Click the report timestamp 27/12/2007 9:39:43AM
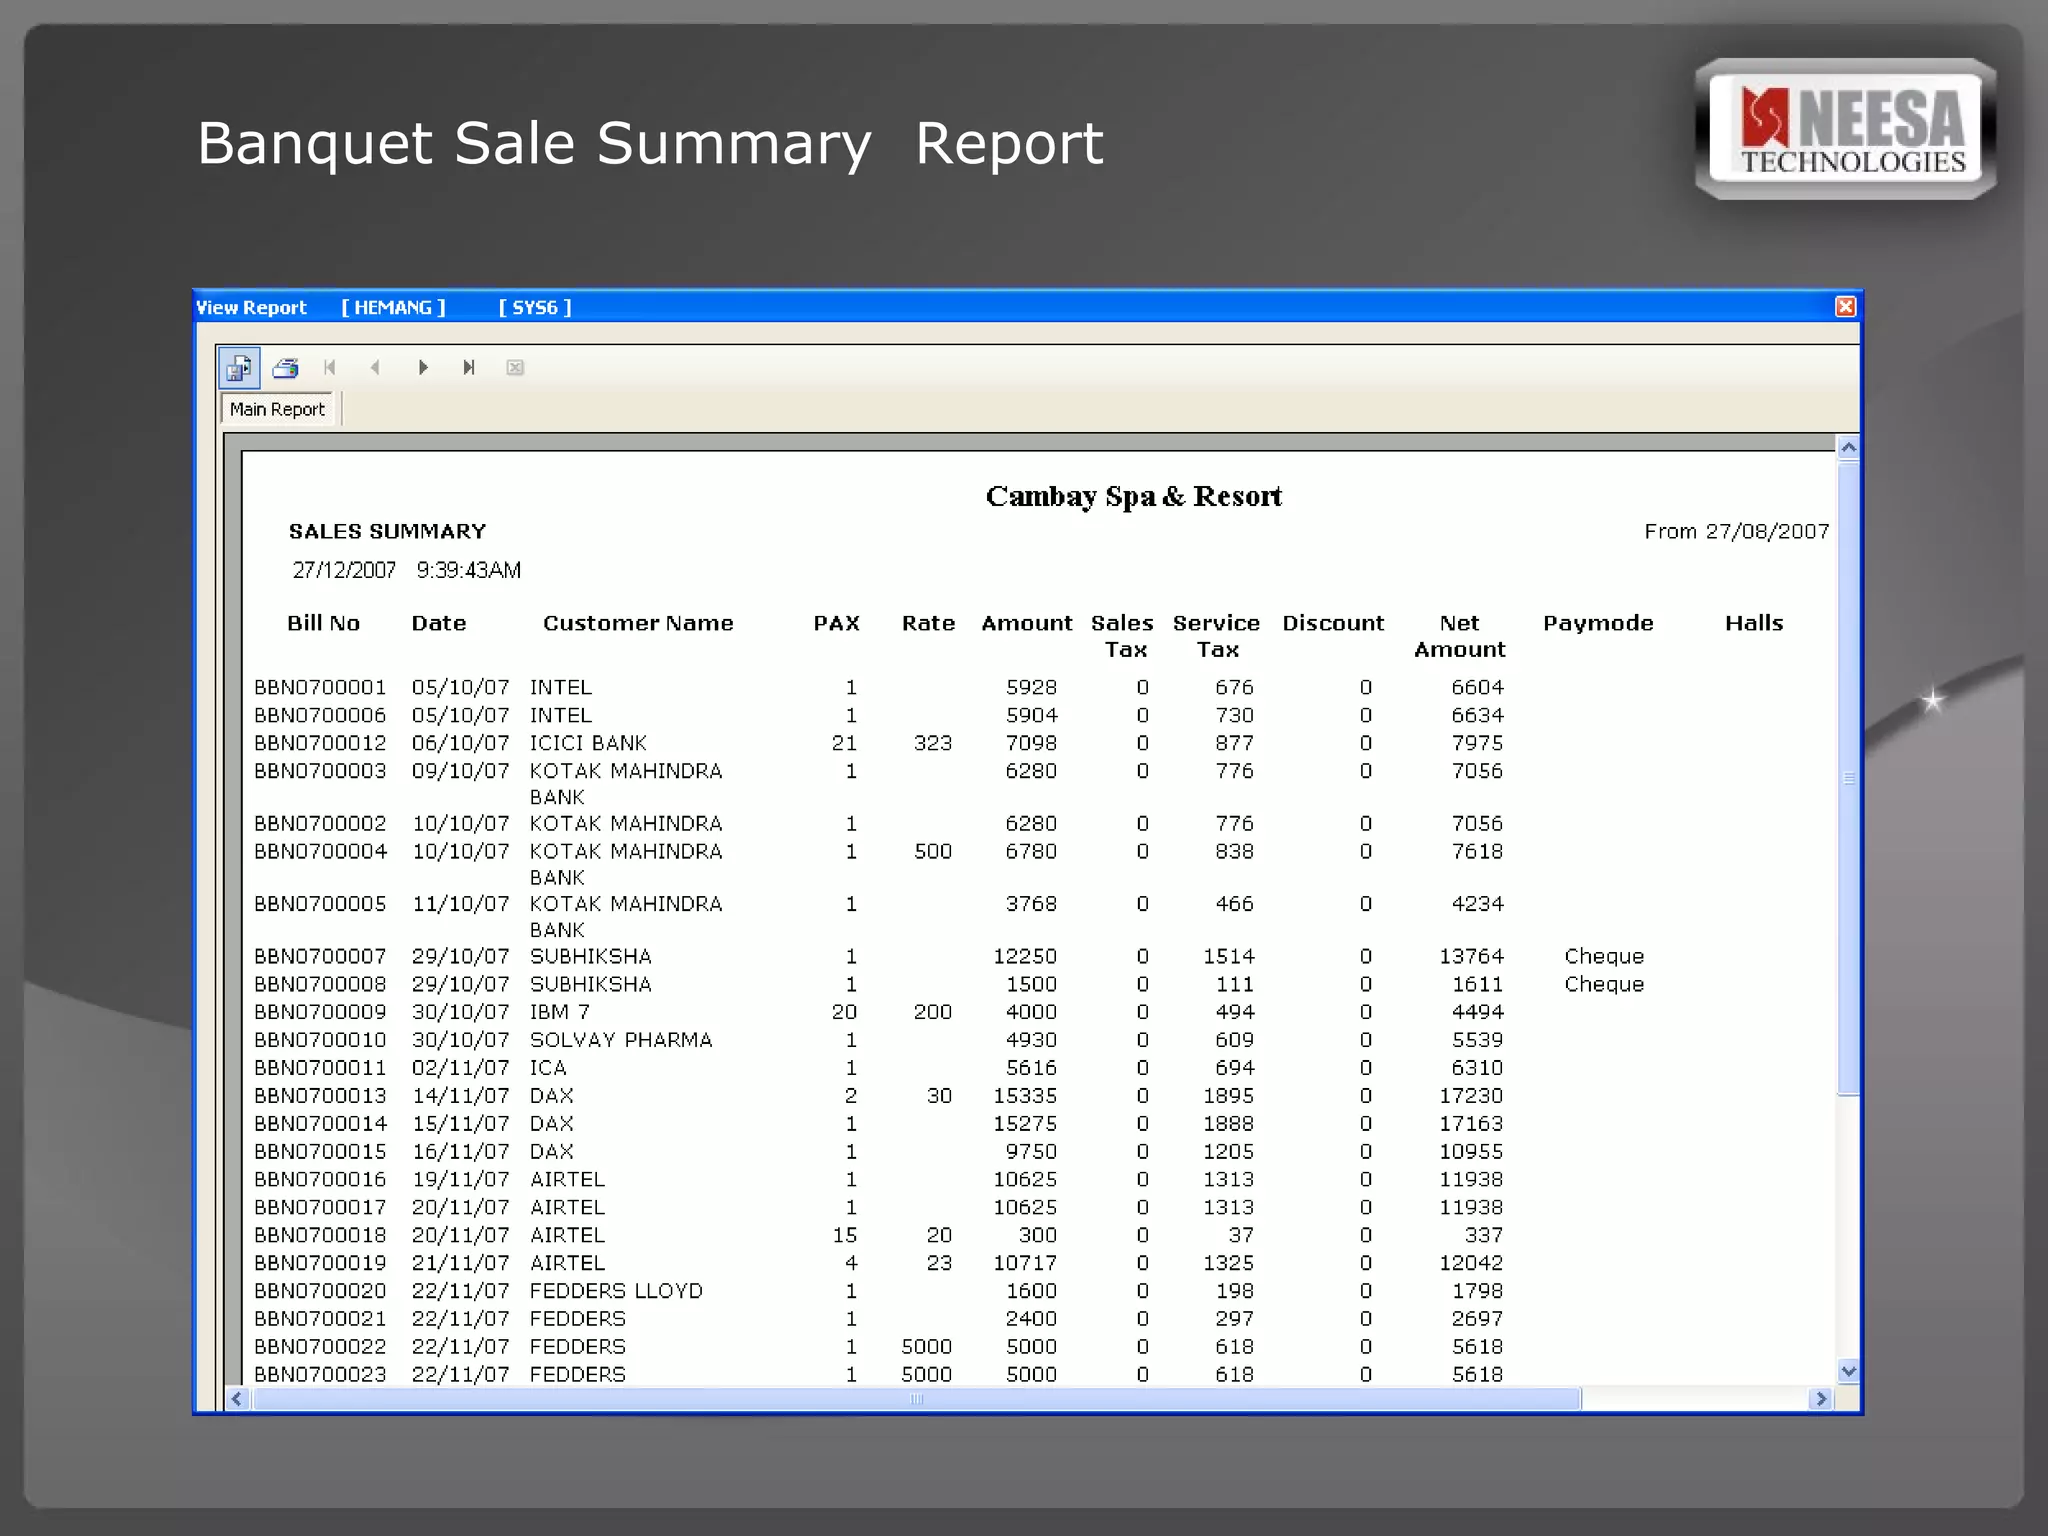 coord(406,570)
